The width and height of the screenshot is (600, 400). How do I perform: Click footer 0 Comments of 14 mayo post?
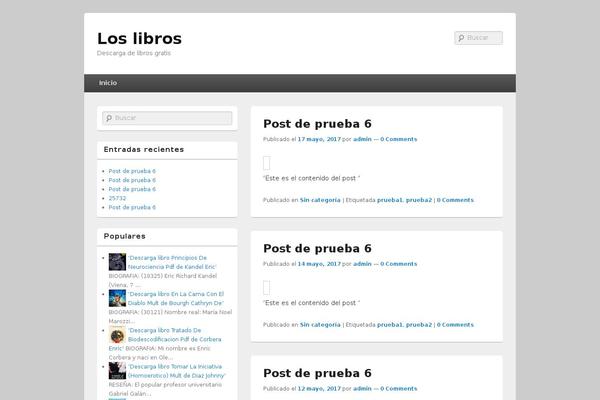(455, 325)
